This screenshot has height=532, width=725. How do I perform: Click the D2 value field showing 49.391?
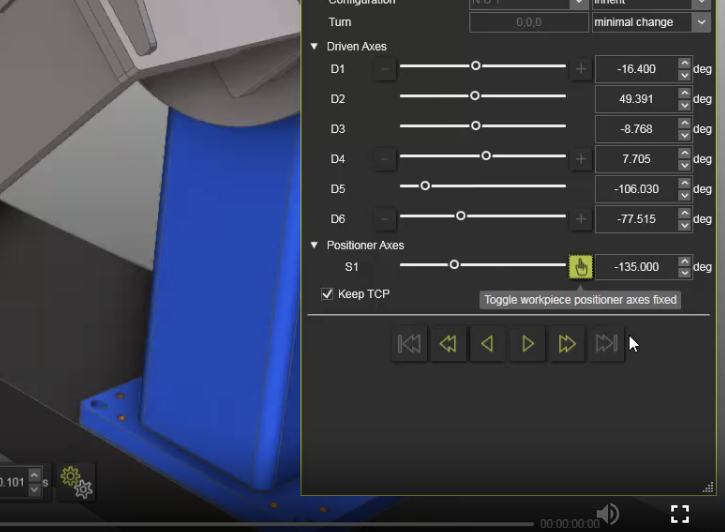pyautogui.click(x=635, y=99)
